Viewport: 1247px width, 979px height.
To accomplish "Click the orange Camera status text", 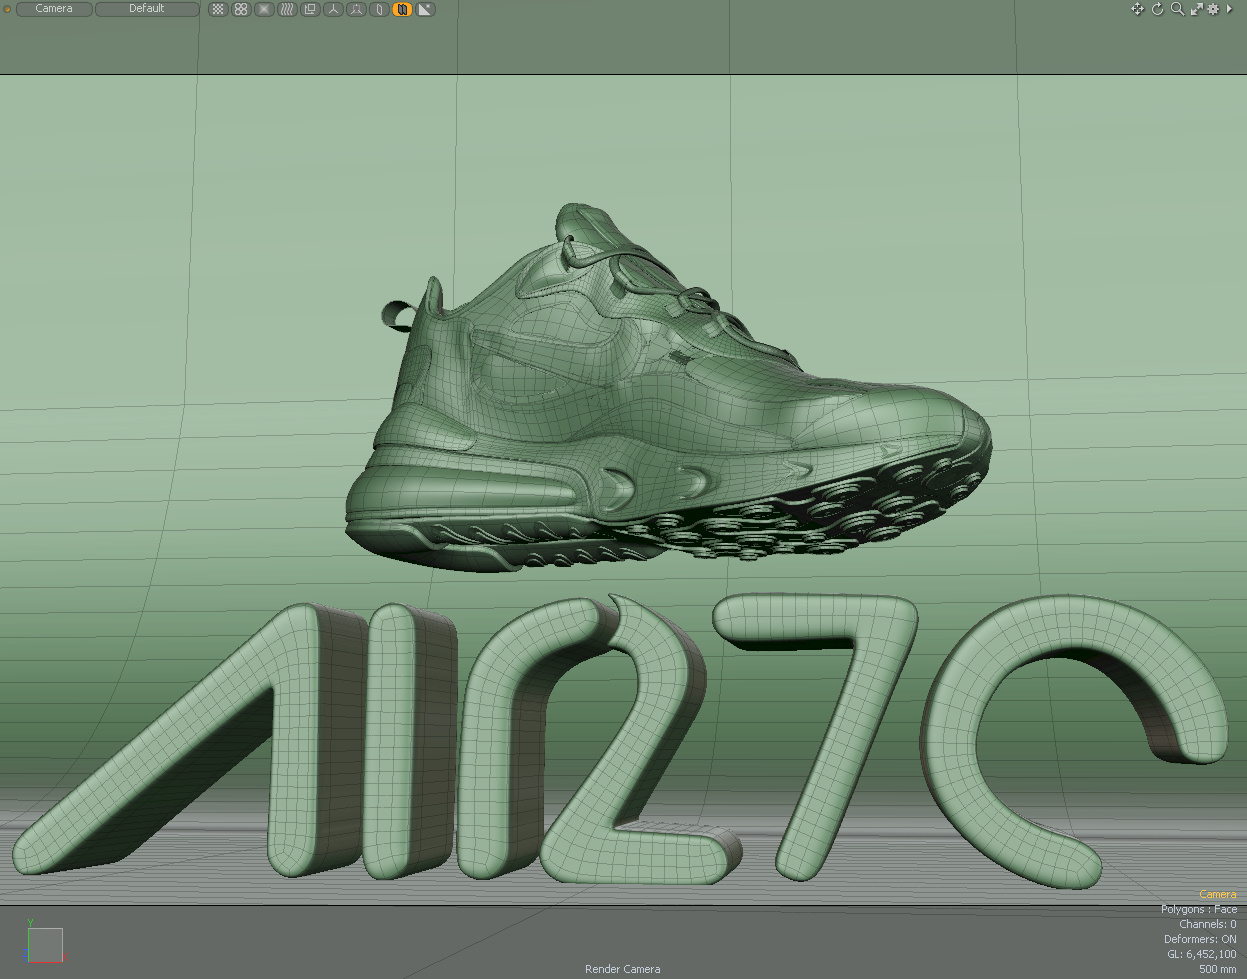I will coord(1217,894).
